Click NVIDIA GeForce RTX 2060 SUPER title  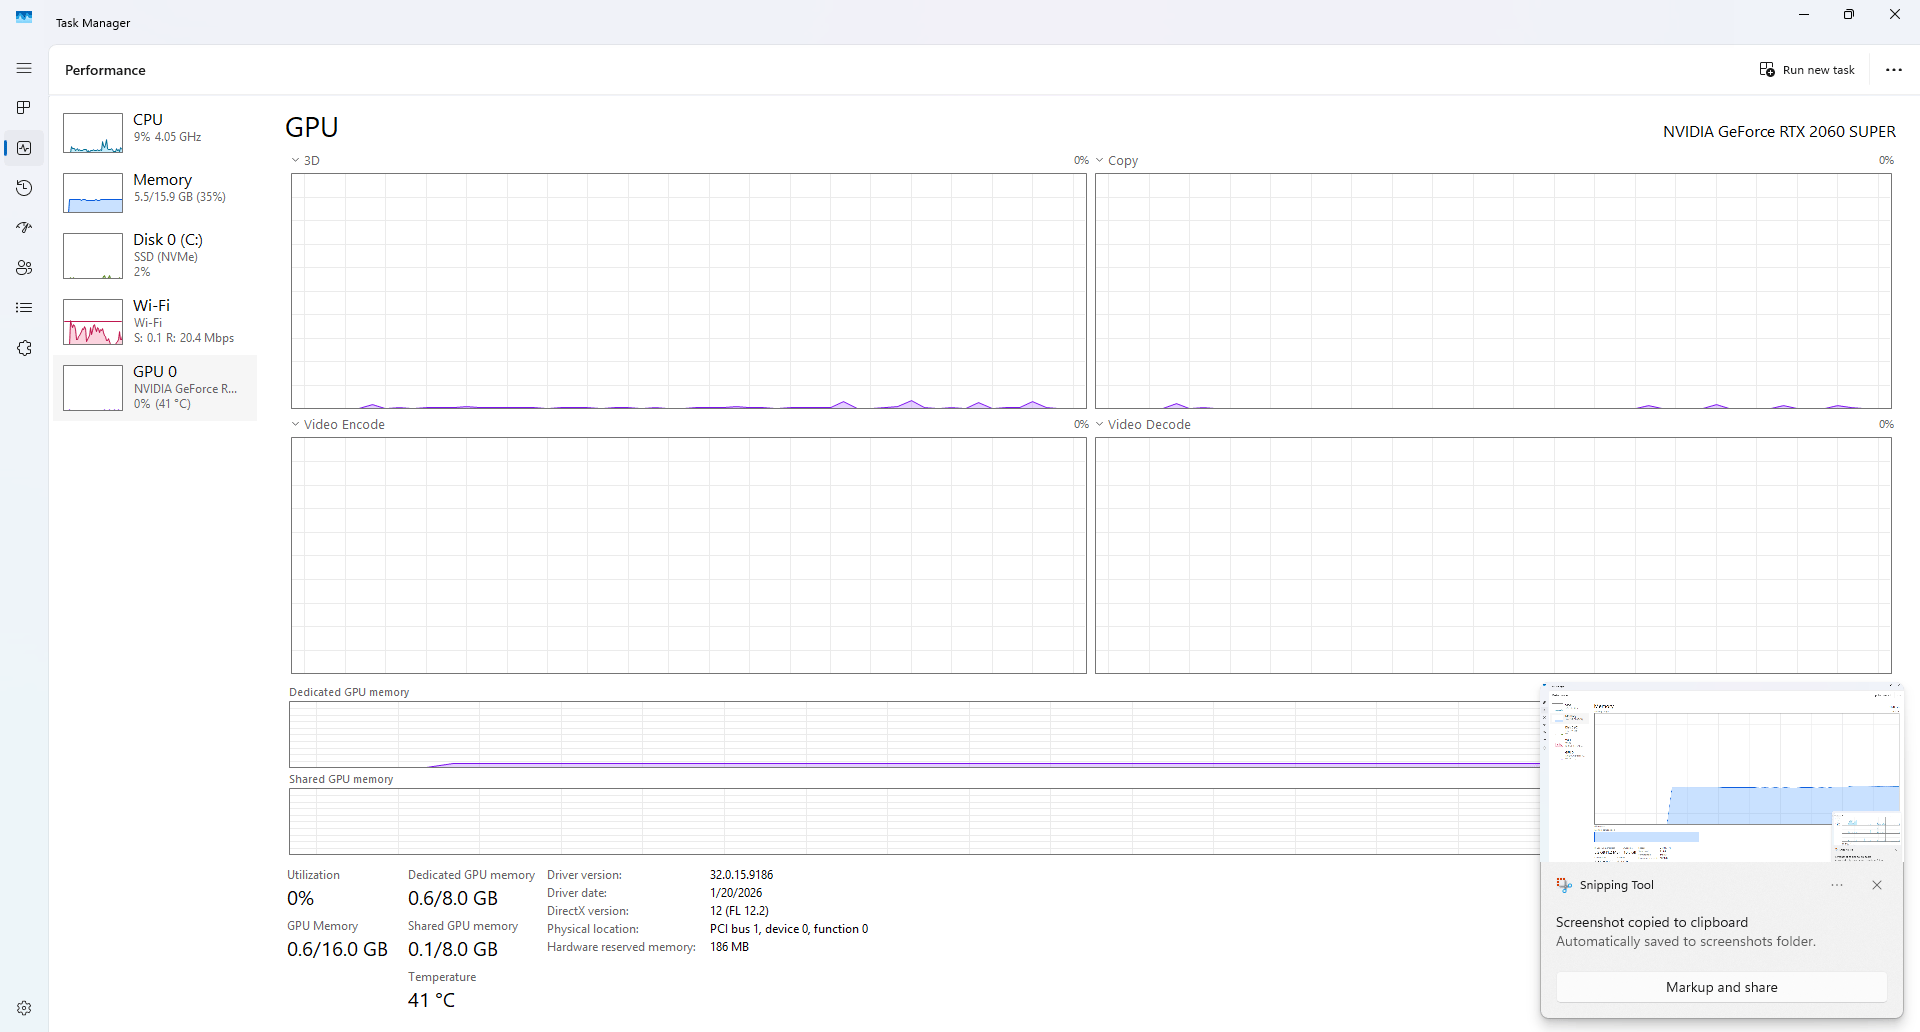coord(1779,131)
